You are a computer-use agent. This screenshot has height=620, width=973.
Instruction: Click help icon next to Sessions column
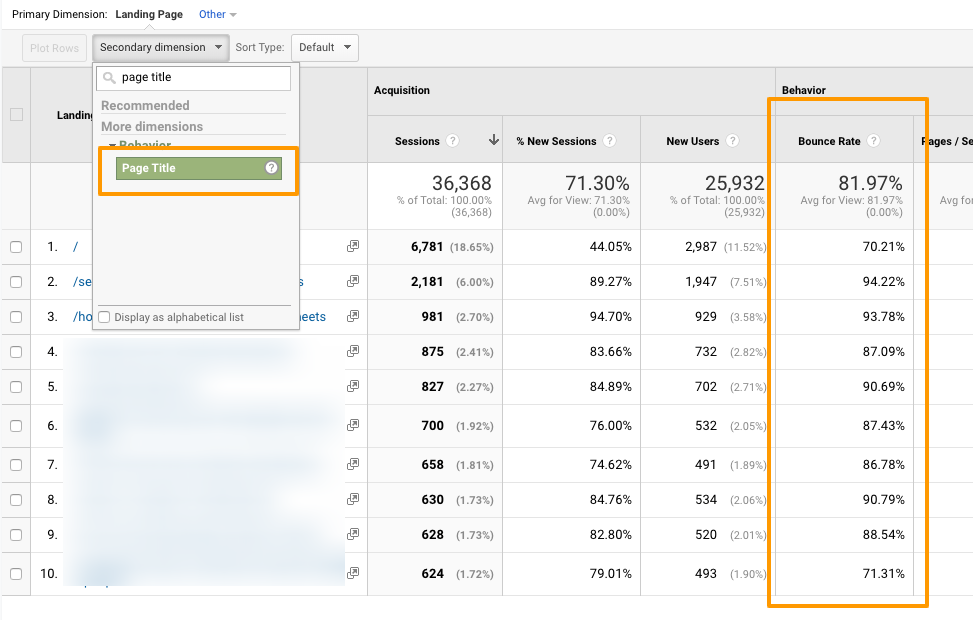(x=453, y=141)
